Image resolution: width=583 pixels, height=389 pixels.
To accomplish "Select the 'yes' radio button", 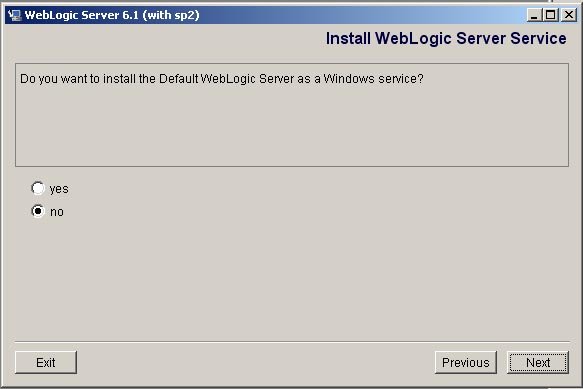I will pyautogui.click(x=38, y=189).
